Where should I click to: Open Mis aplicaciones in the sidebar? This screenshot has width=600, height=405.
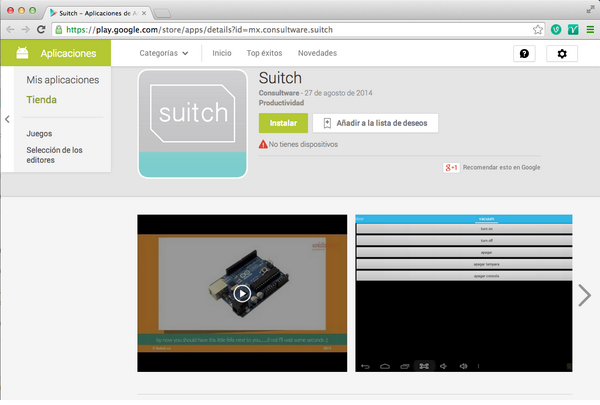(63, 80)
